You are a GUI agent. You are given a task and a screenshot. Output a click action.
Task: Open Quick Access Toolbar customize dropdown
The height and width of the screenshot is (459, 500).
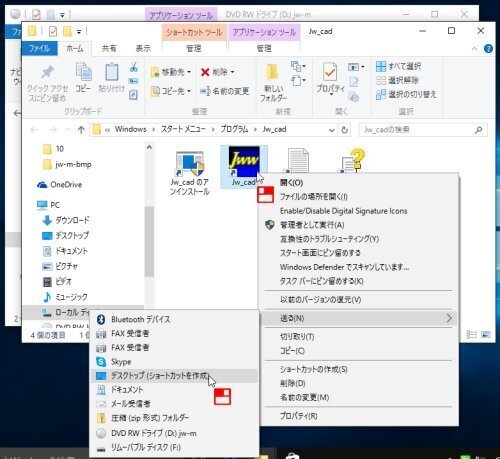(79, 32)
